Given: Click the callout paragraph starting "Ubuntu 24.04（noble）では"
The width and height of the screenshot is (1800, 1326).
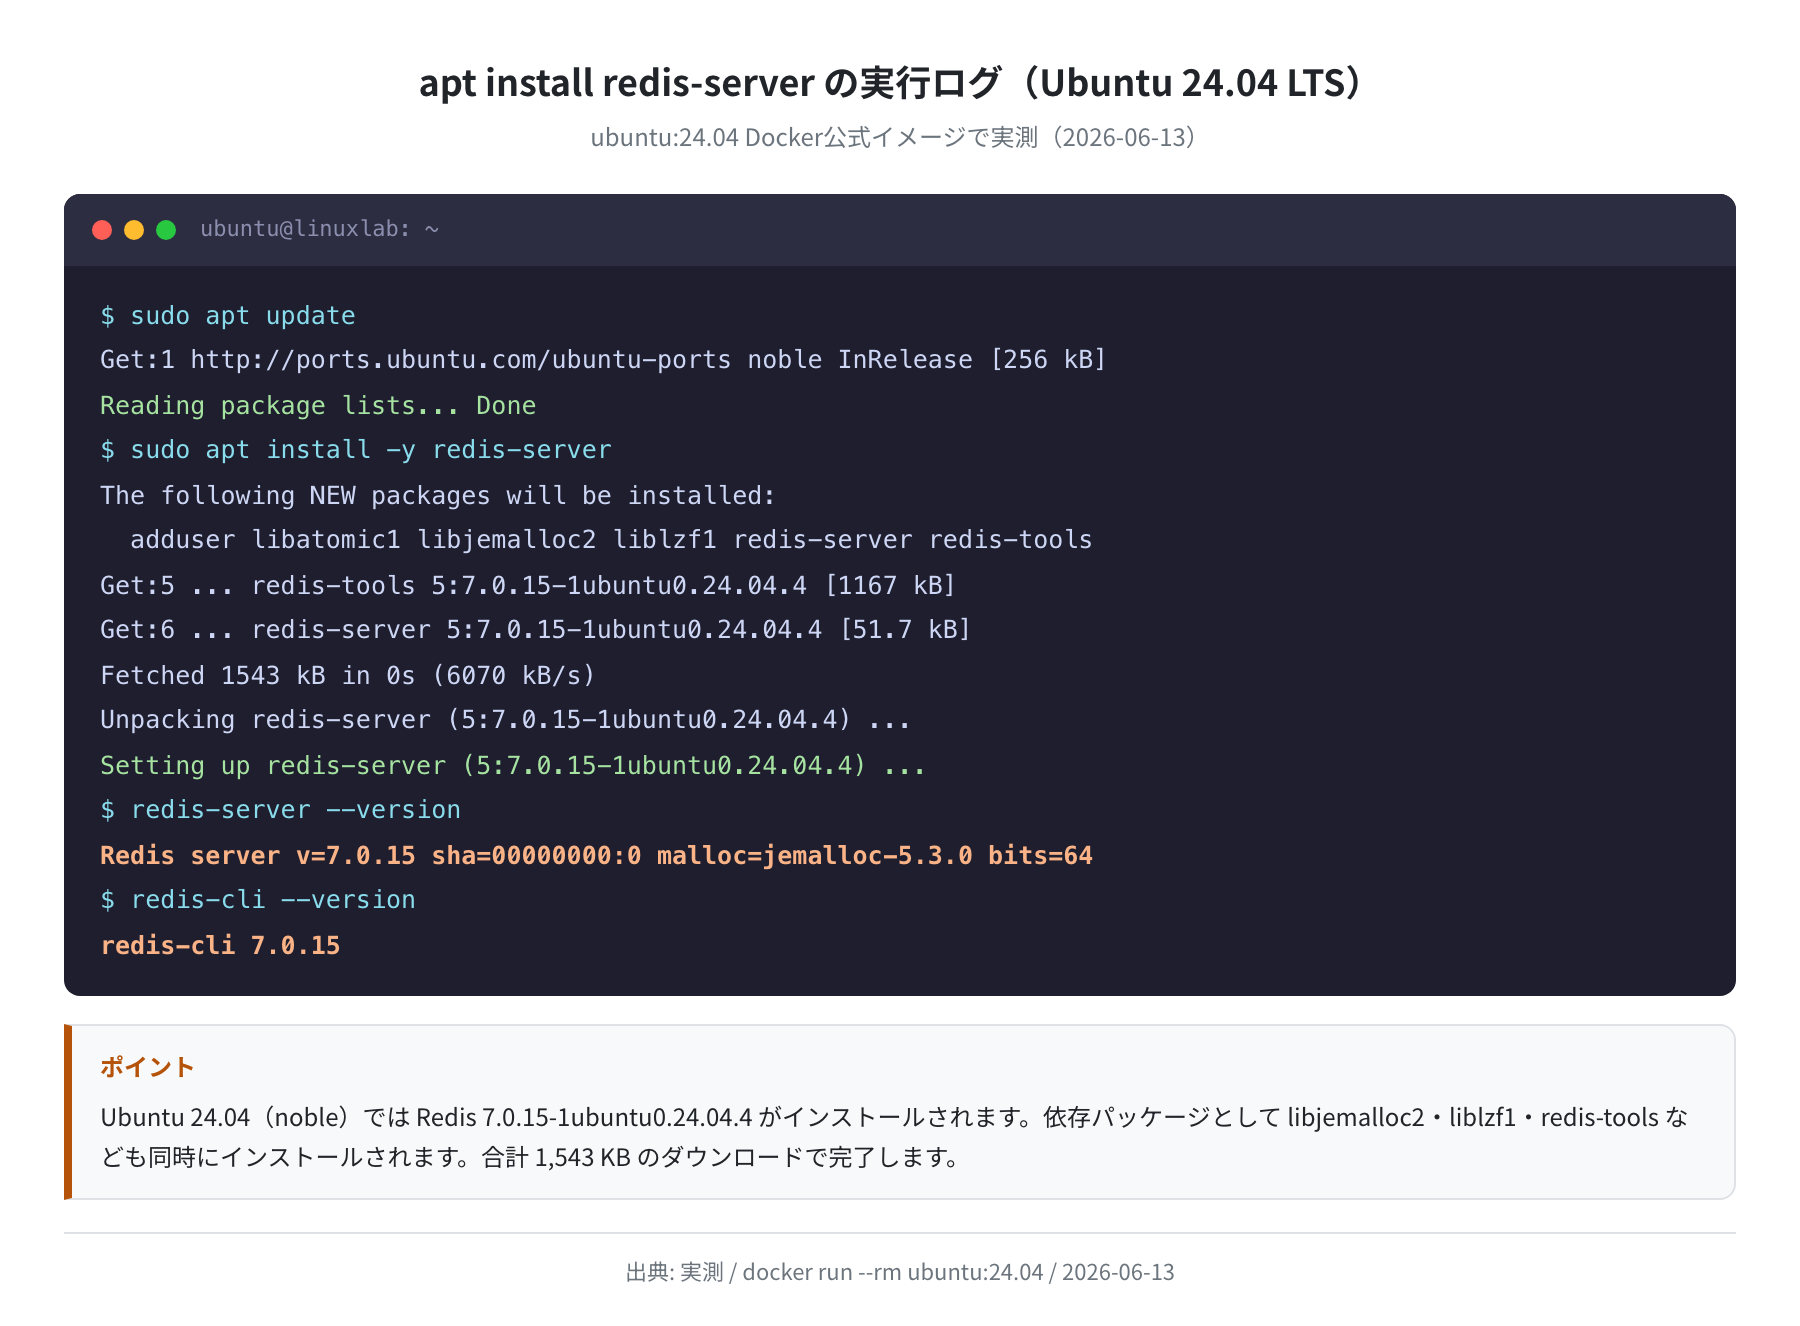Looking at the screenshot, I should click(894, 1137).
